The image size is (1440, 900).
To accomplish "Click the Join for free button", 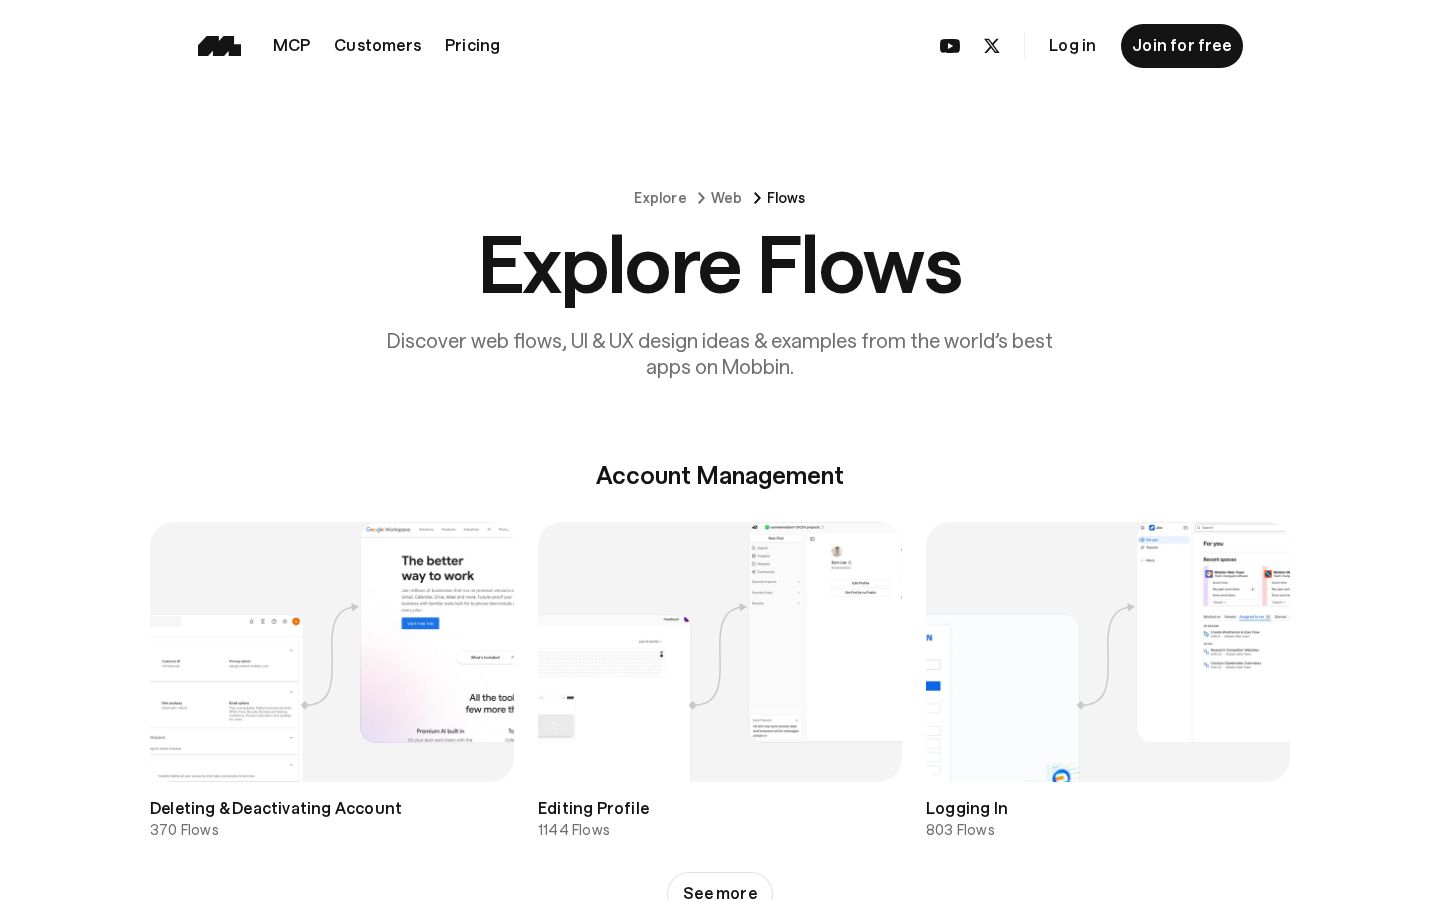I will click(1182, 46).
